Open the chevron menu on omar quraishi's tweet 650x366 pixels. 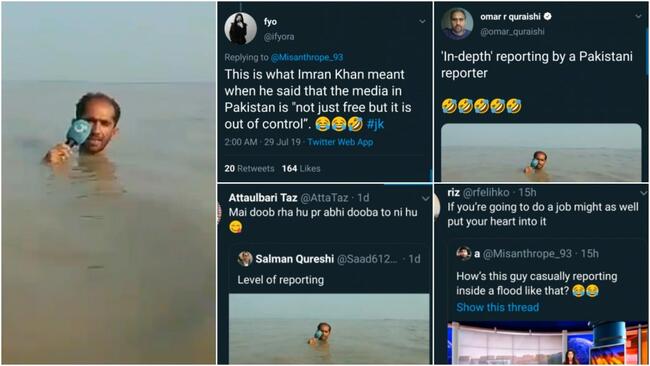(x=638, y=16)
